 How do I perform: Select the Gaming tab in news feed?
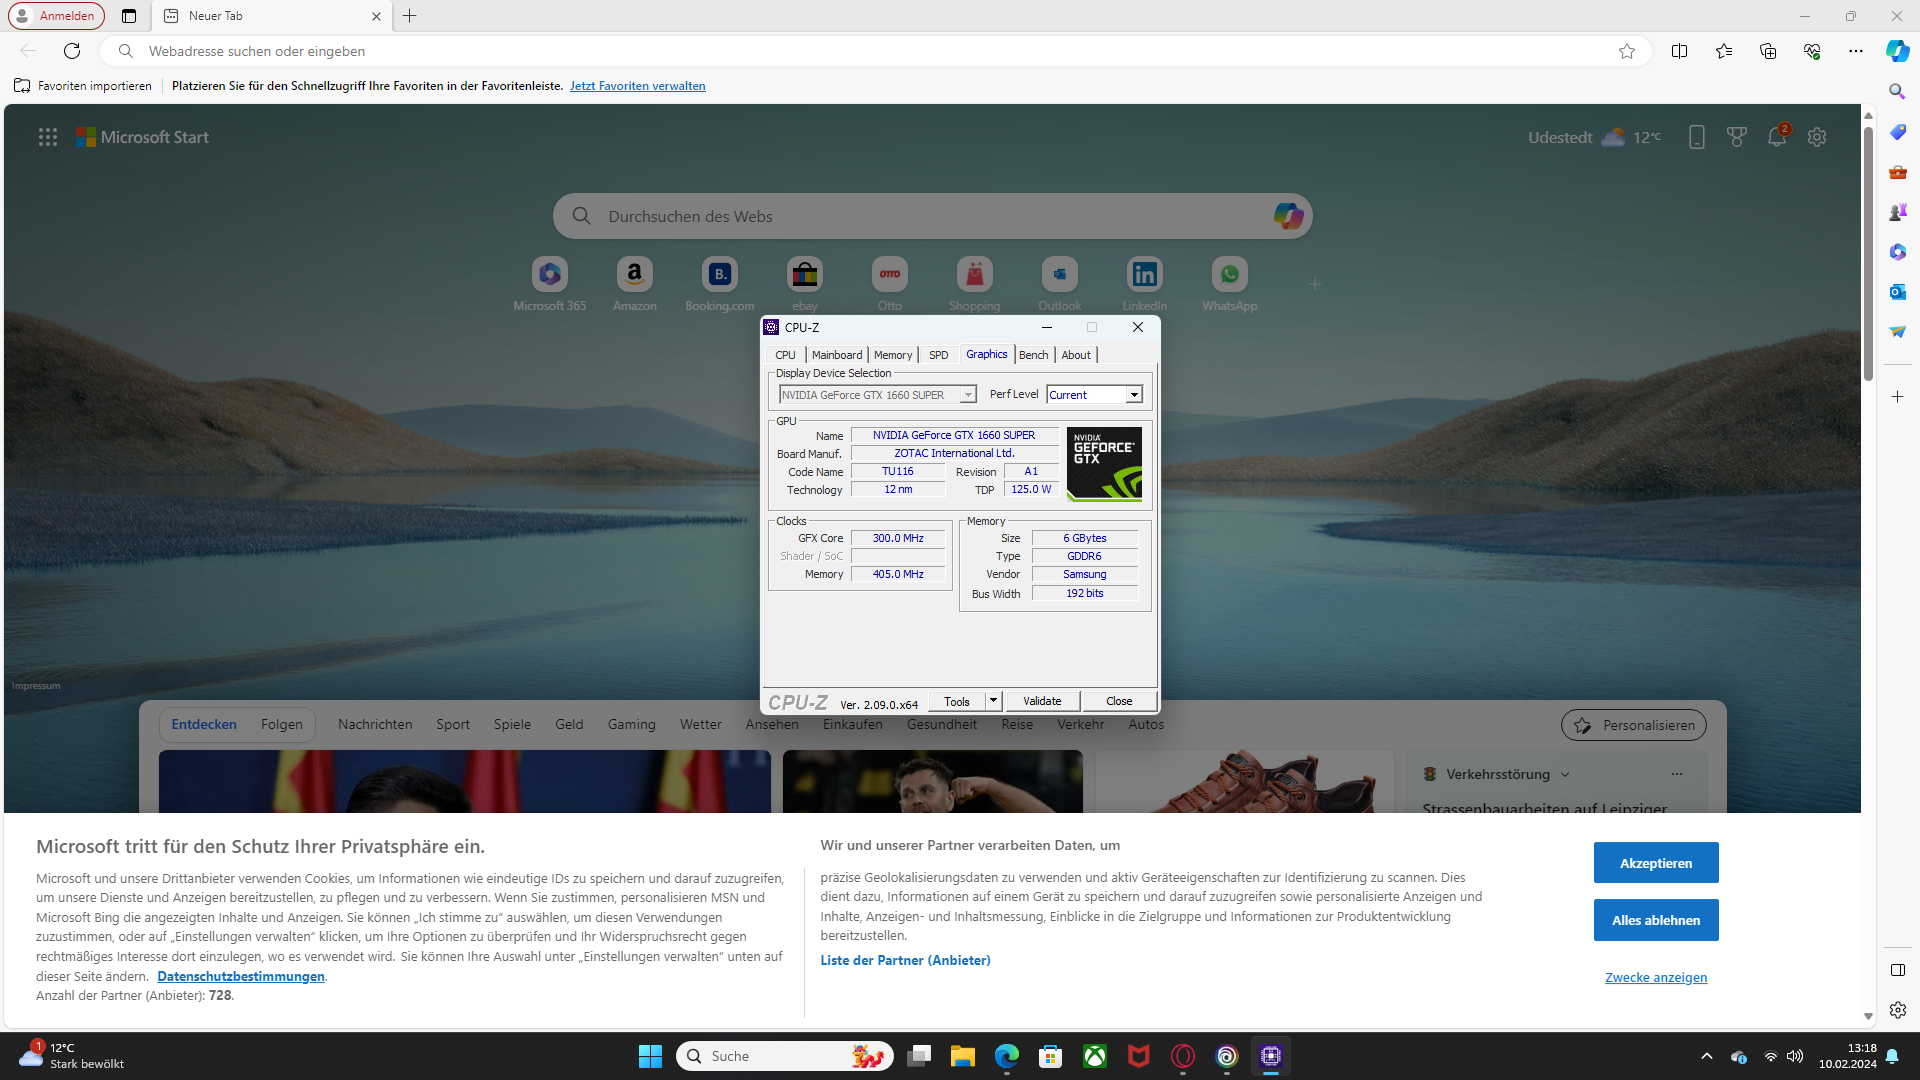click(631, 724)
